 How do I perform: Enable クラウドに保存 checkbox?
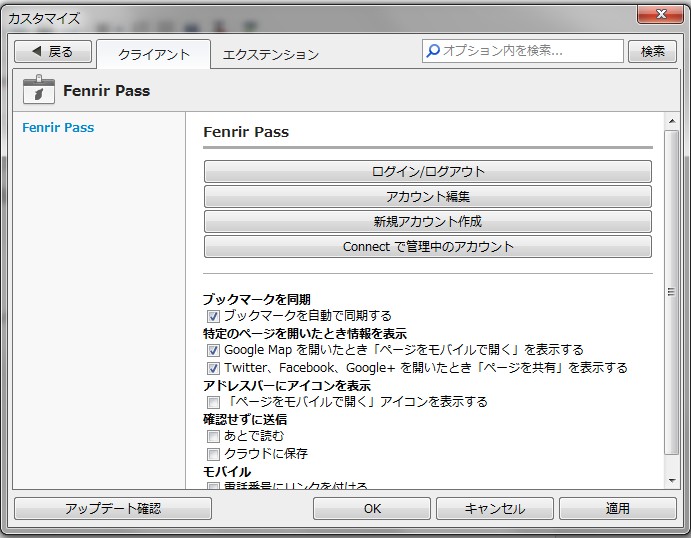(x=213, y=454)
